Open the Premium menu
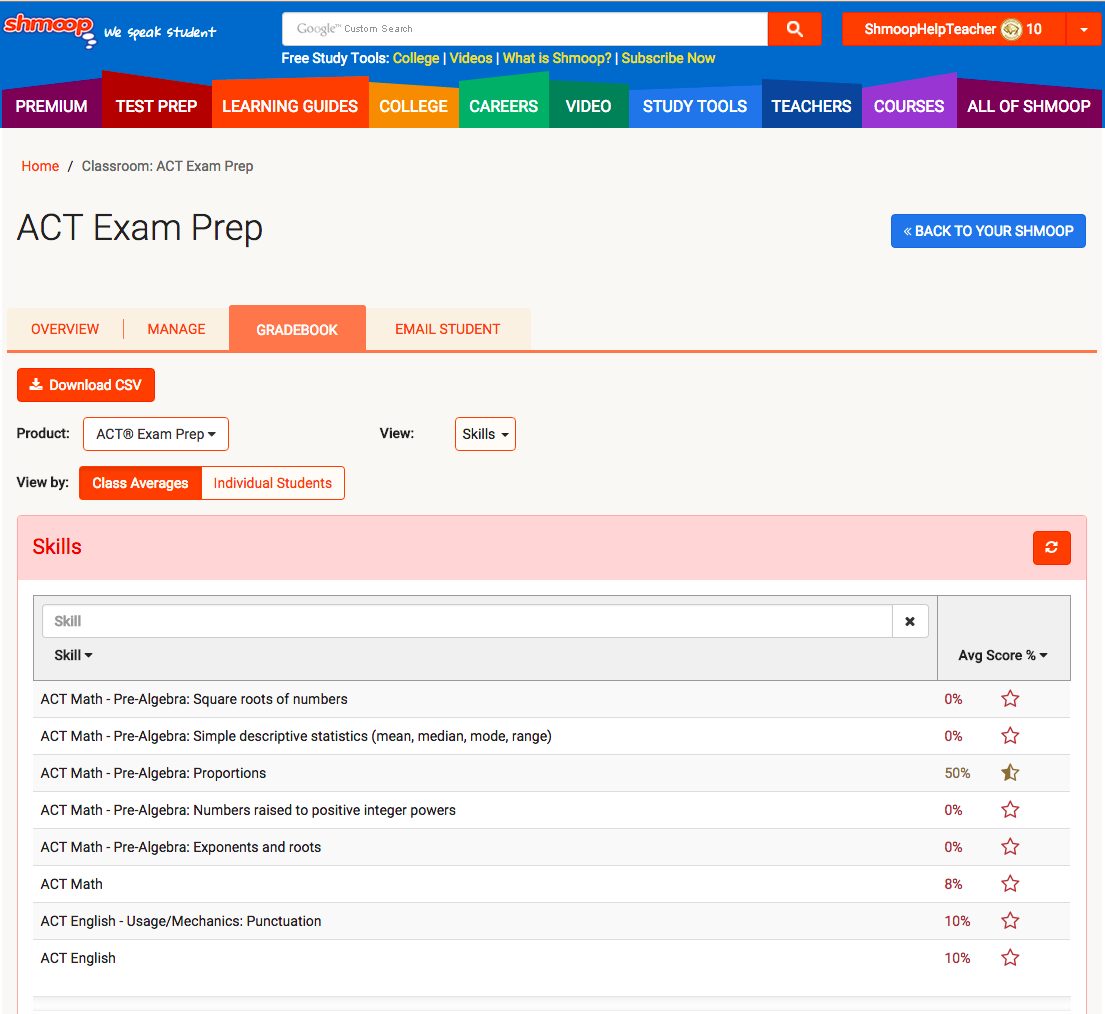This screenshot has height=1014, width=1105. 51,106
